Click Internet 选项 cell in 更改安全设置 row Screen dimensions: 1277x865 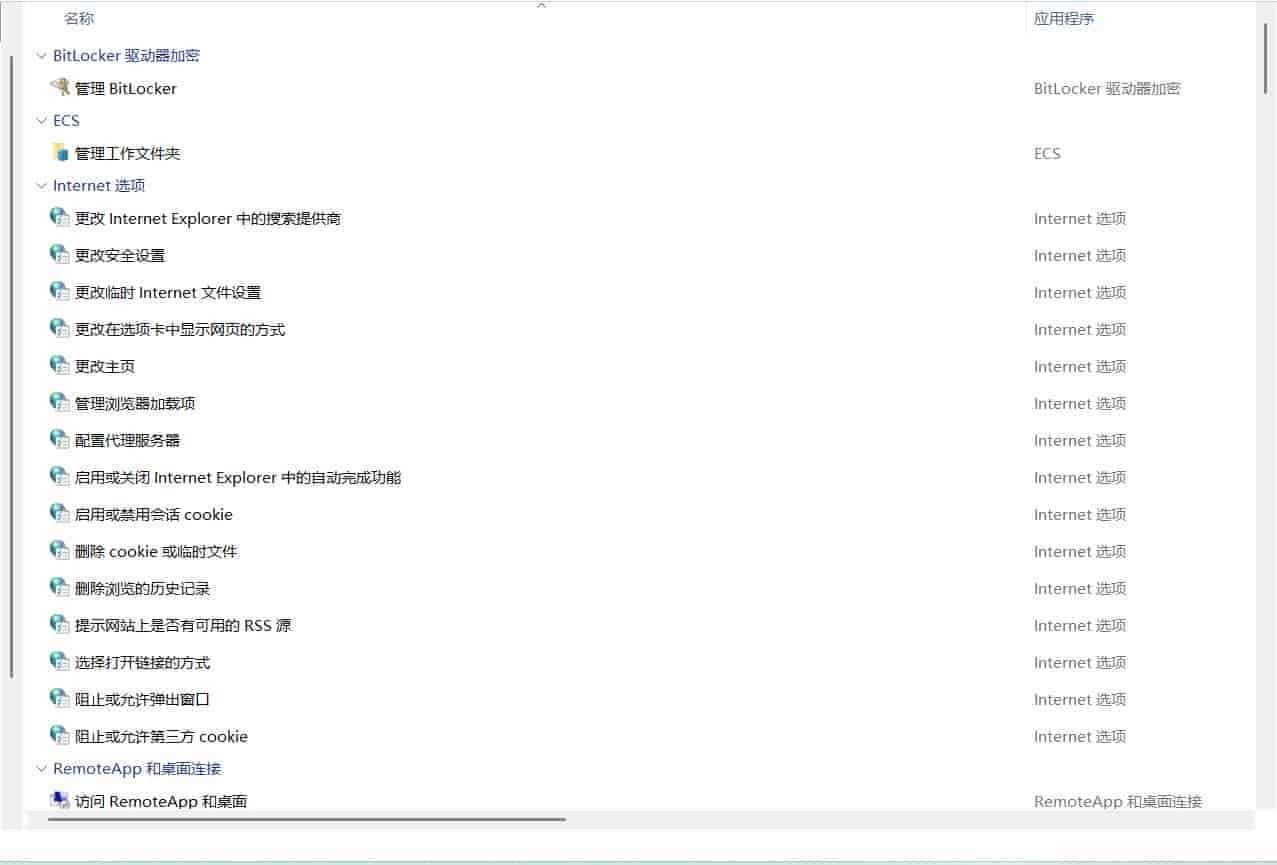tap(1080, 255)
